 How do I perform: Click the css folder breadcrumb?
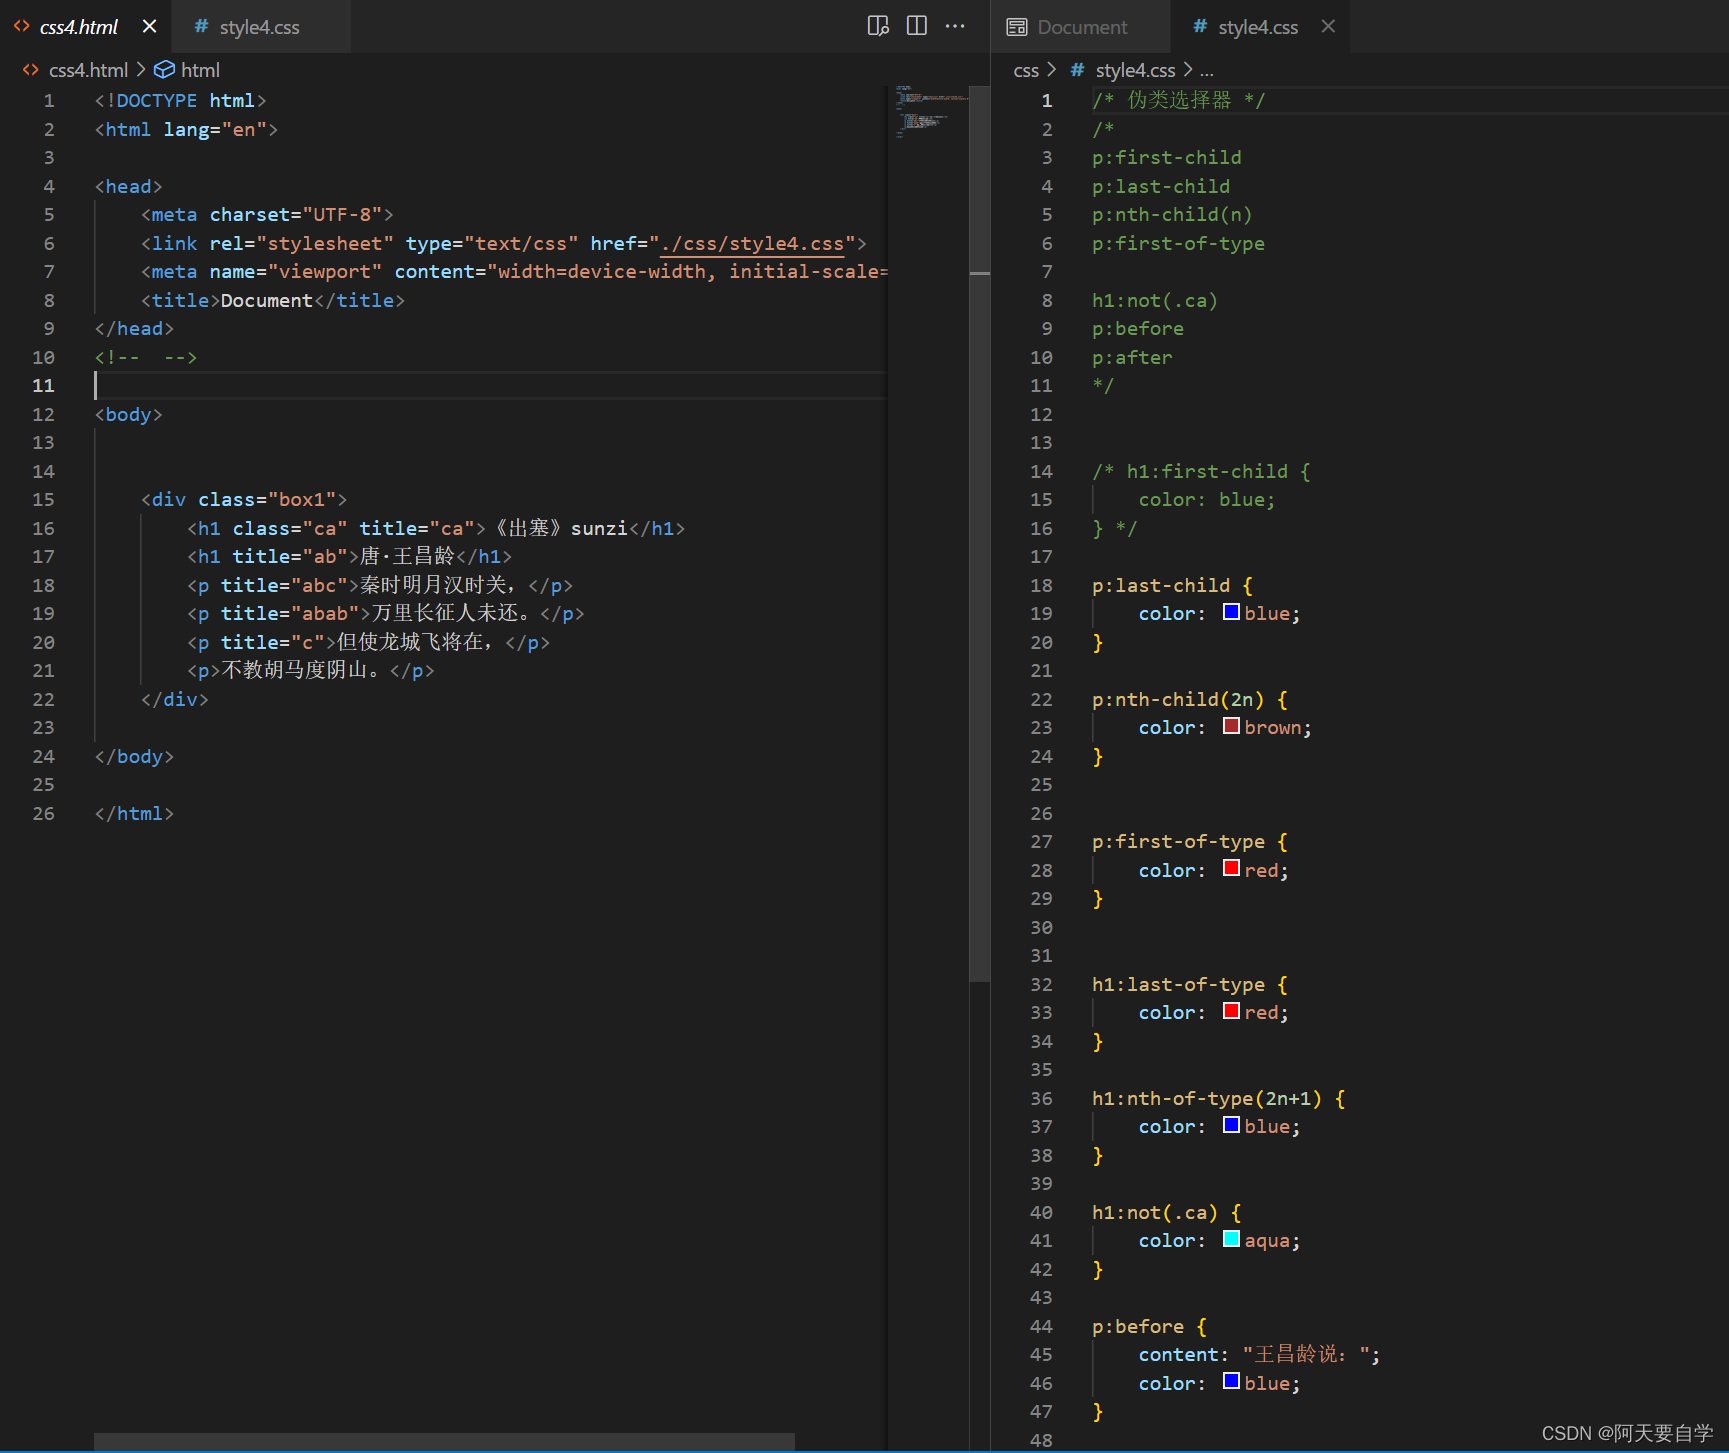point(1026,70)
